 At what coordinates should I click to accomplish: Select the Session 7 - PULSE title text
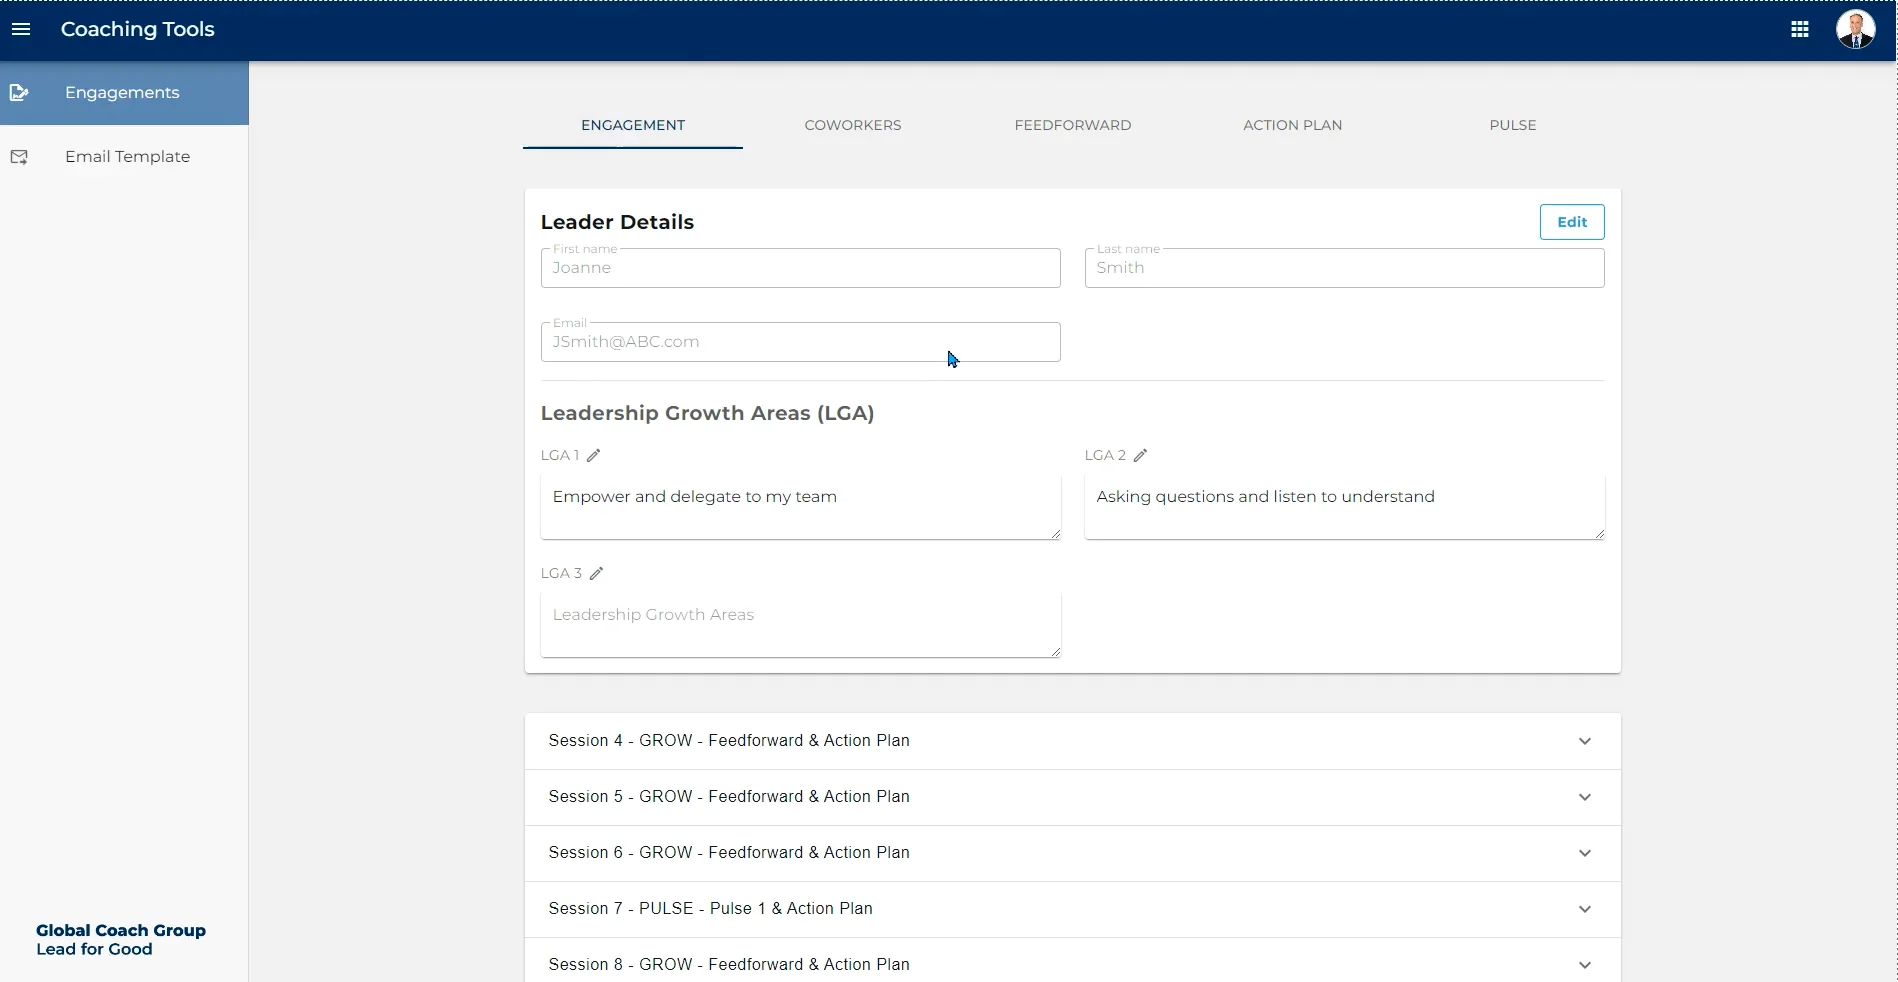(711, 909)
